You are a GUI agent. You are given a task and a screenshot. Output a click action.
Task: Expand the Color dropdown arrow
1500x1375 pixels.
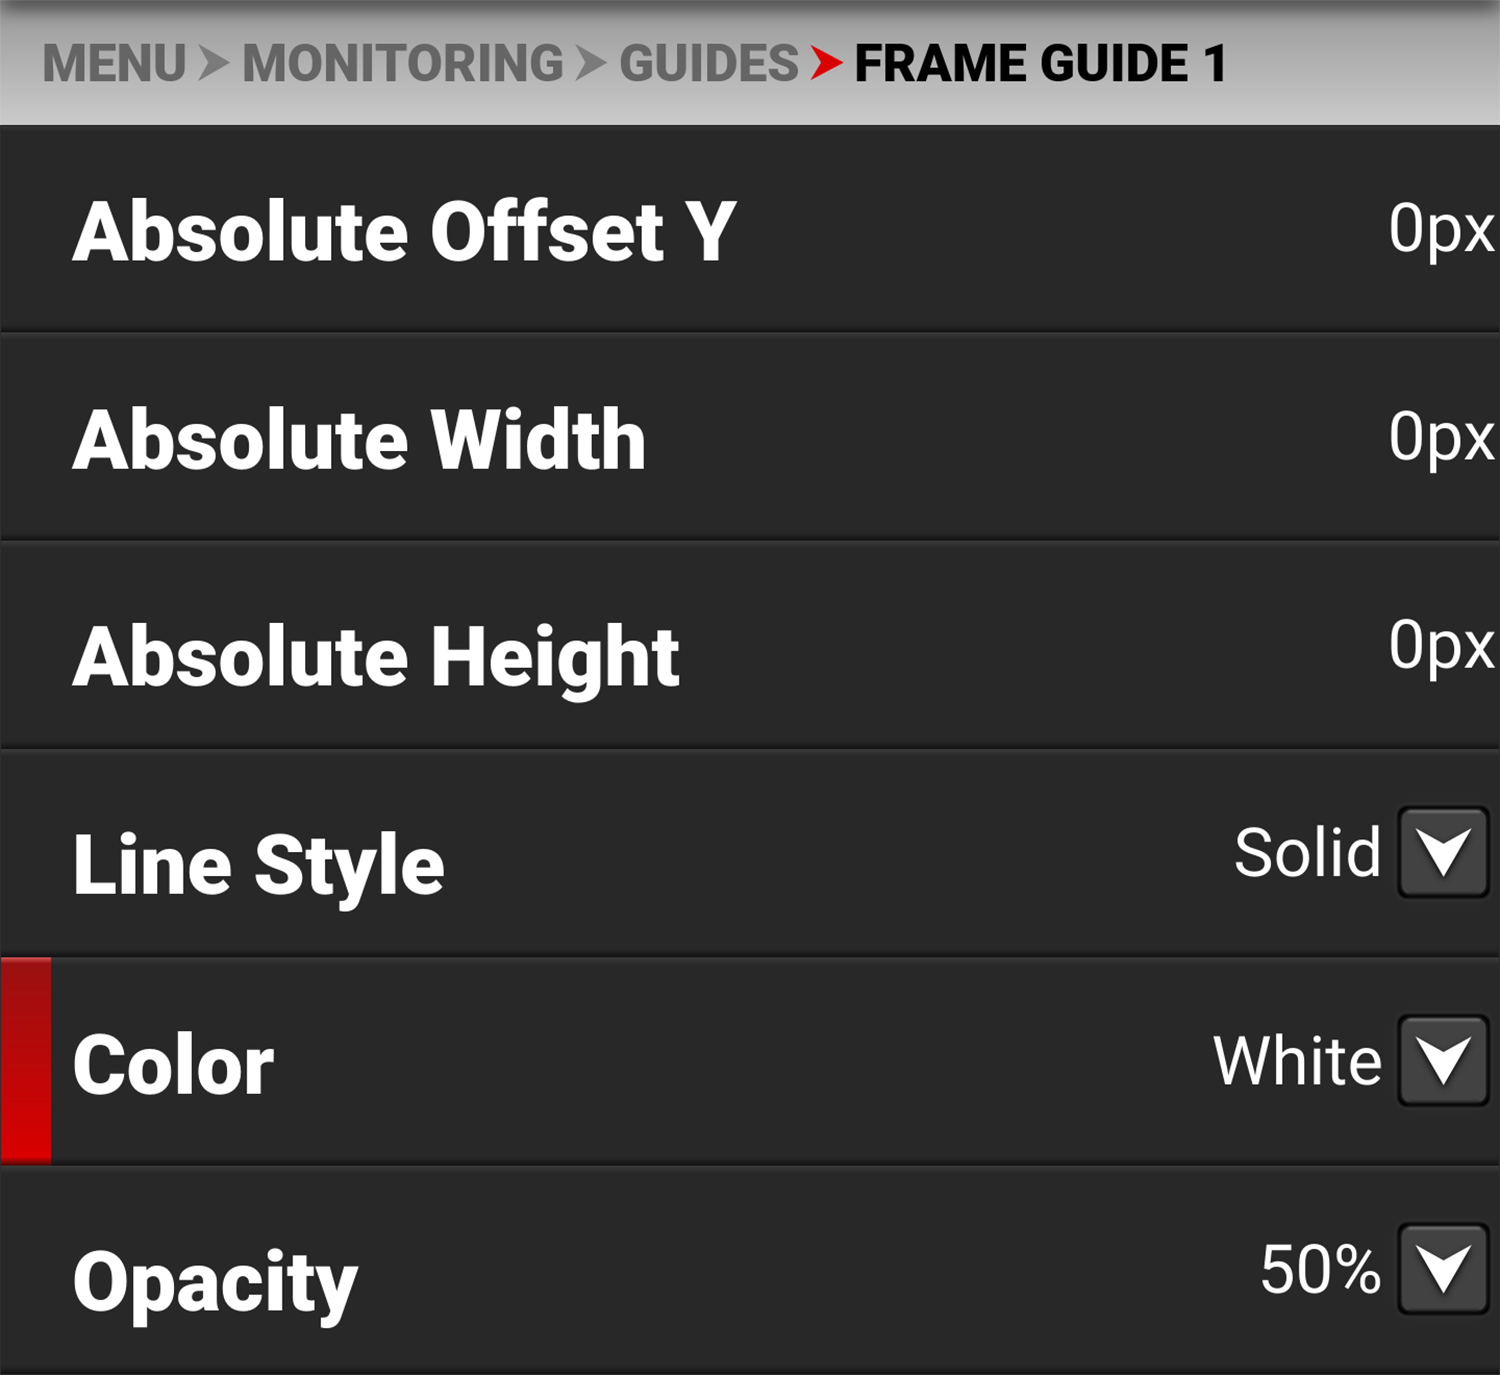(1443, 1061)
